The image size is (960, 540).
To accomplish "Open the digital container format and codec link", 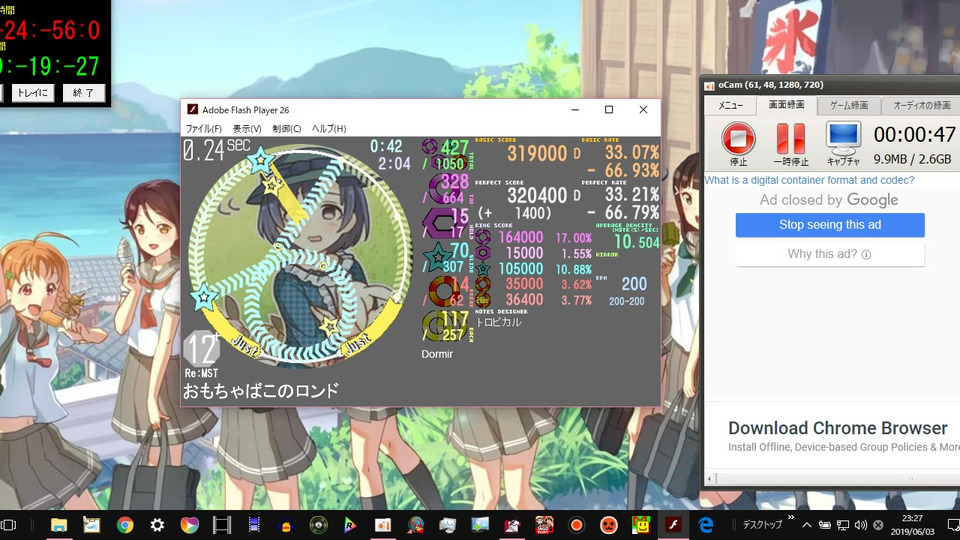I will click(x=809, y=180).
